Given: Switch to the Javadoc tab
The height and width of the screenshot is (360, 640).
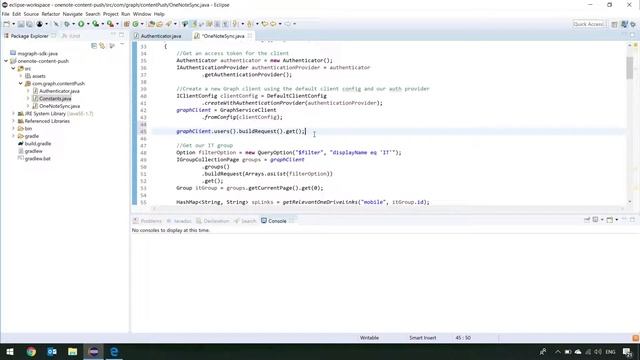Looking at the screenshot, I should pyautogui.click(x=179, y=221).
